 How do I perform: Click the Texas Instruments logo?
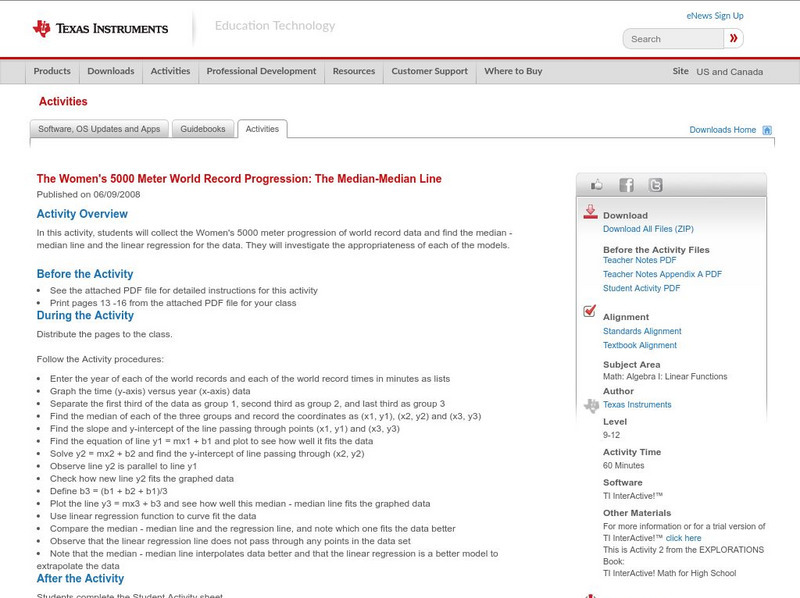[x=100, y=29]
